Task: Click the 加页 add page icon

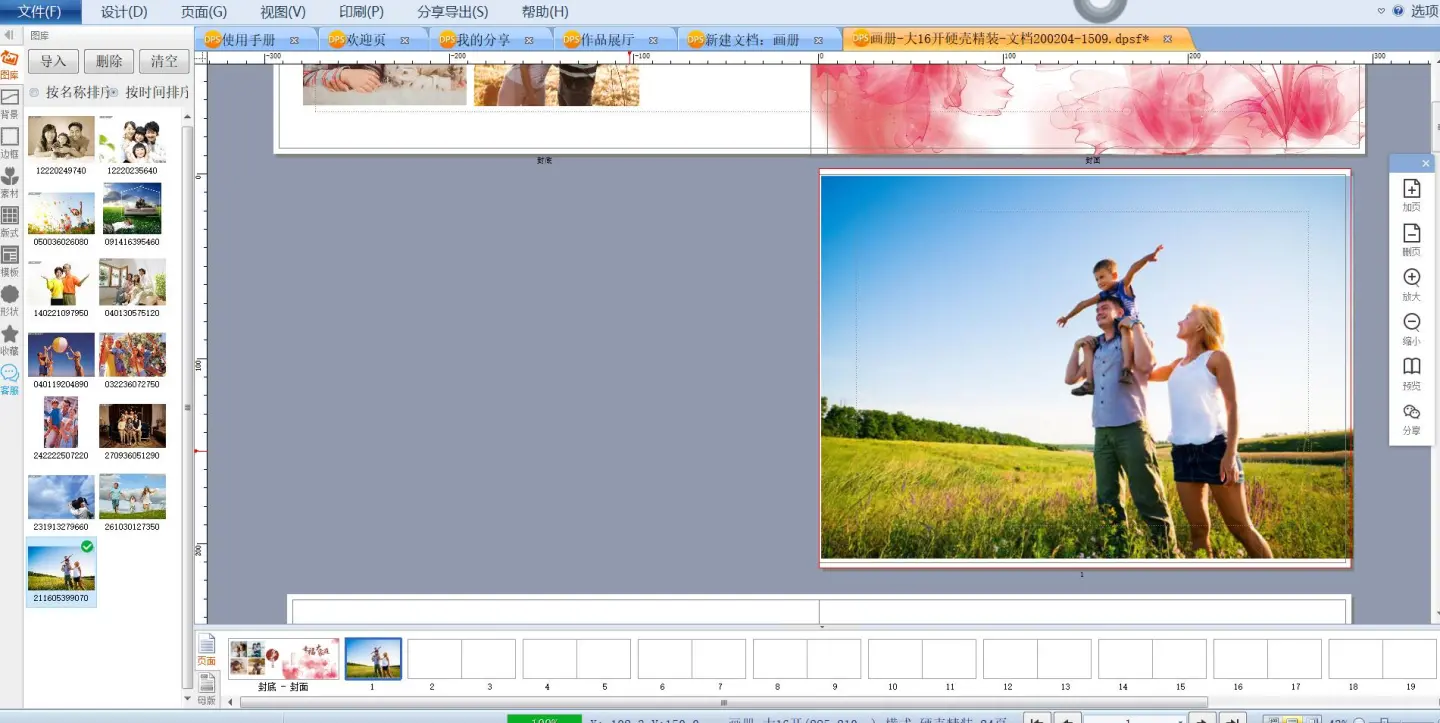Action: click(1411, 189)
